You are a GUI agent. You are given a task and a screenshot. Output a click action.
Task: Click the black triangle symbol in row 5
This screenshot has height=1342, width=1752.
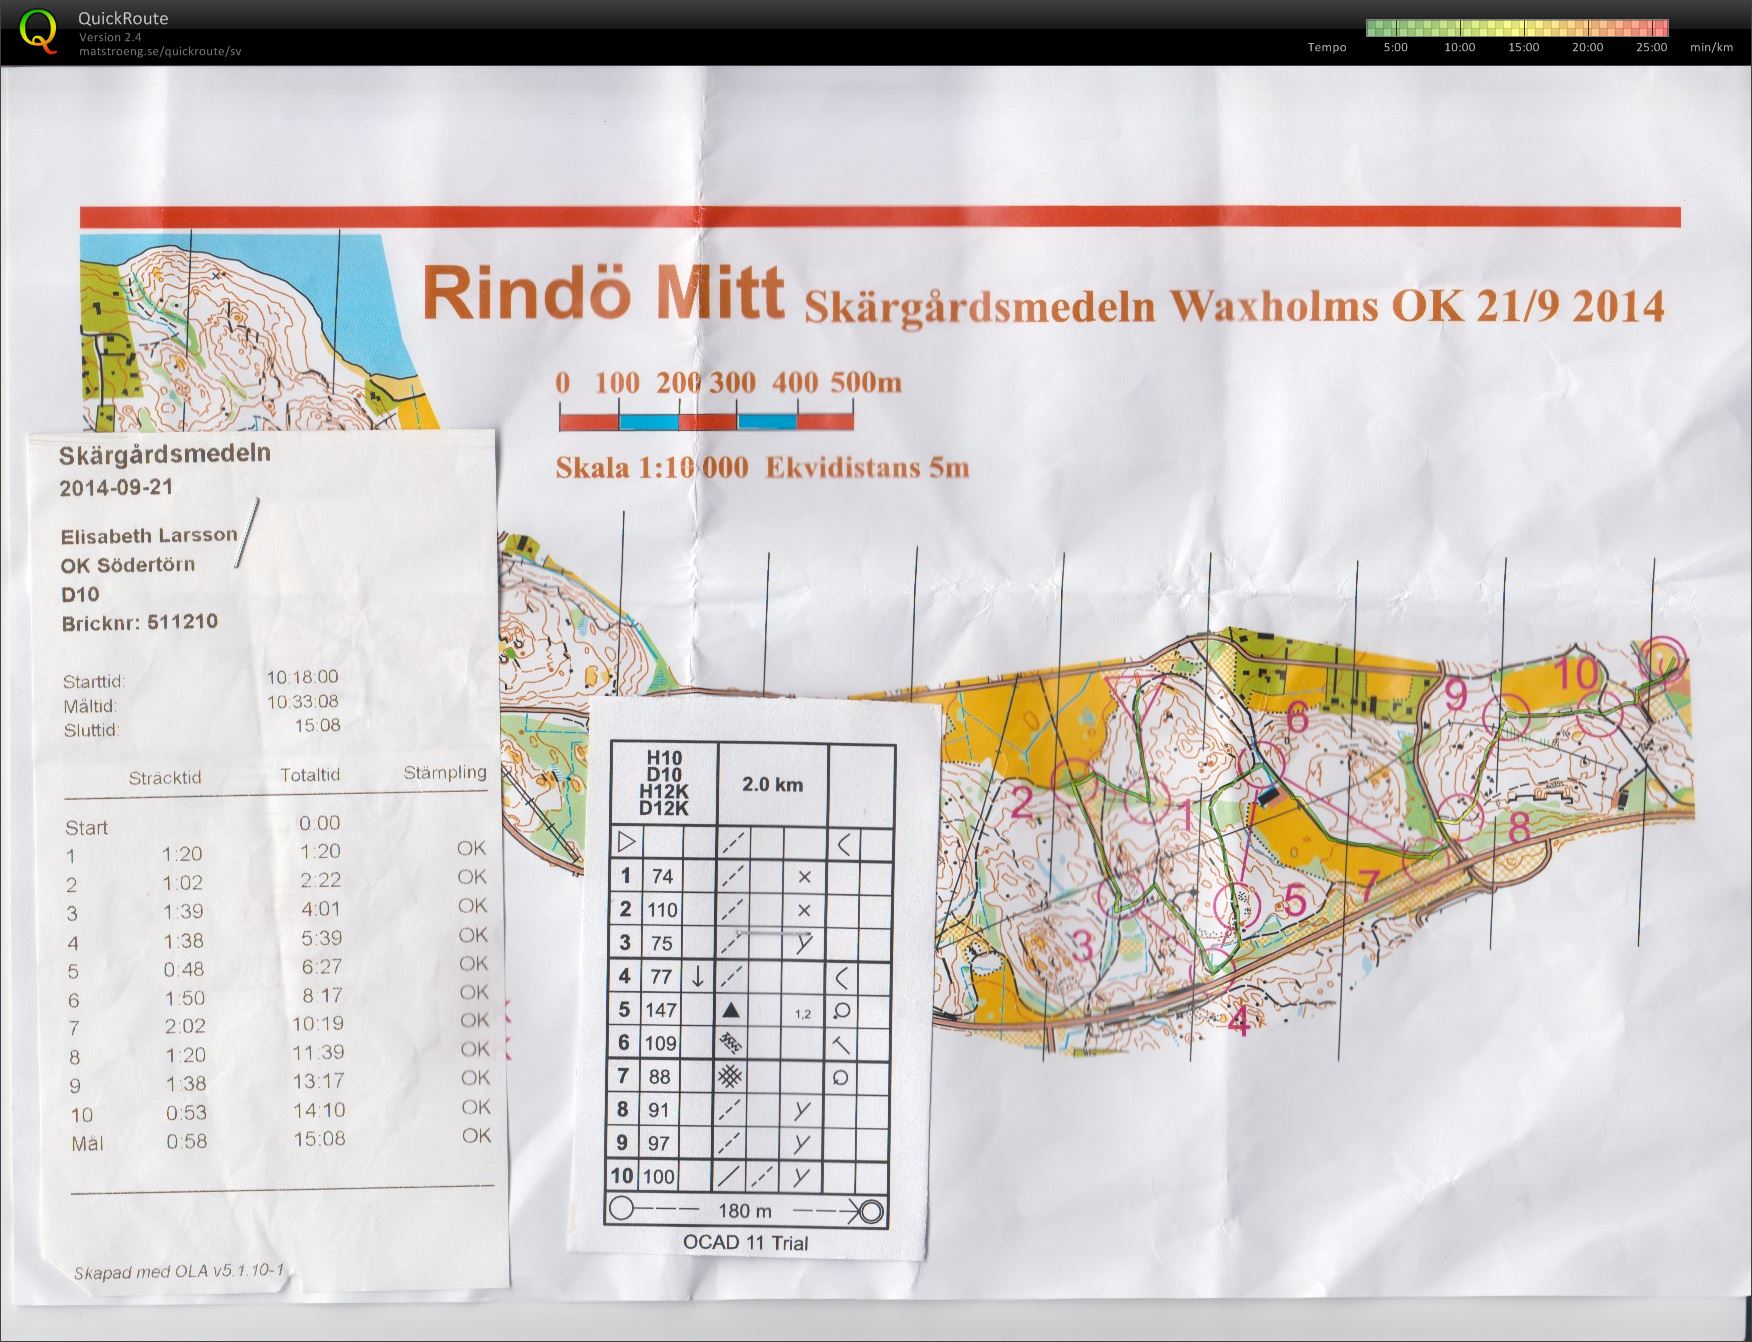tap(731, 1010)
